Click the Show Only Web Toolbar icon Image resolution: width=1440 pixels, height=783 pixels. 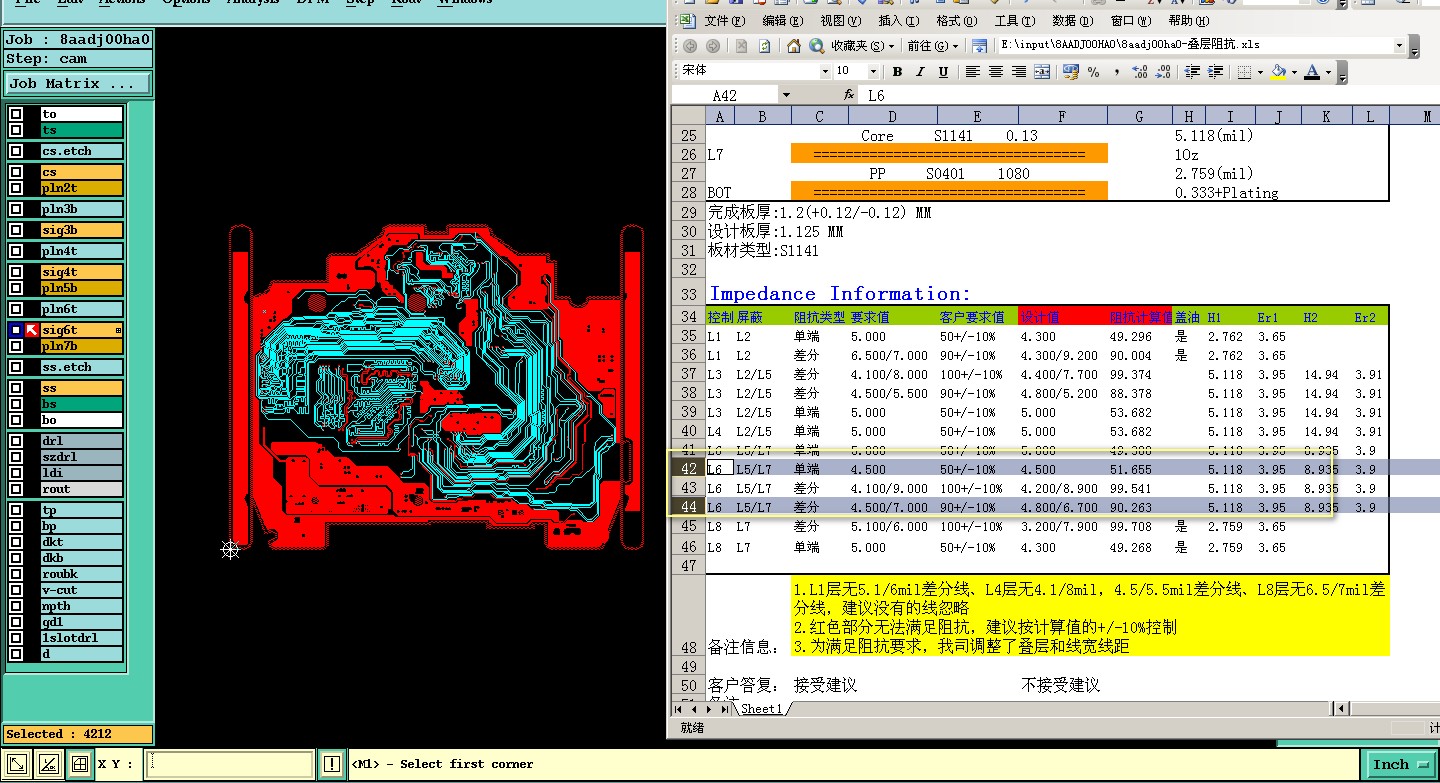pos(980,46)
